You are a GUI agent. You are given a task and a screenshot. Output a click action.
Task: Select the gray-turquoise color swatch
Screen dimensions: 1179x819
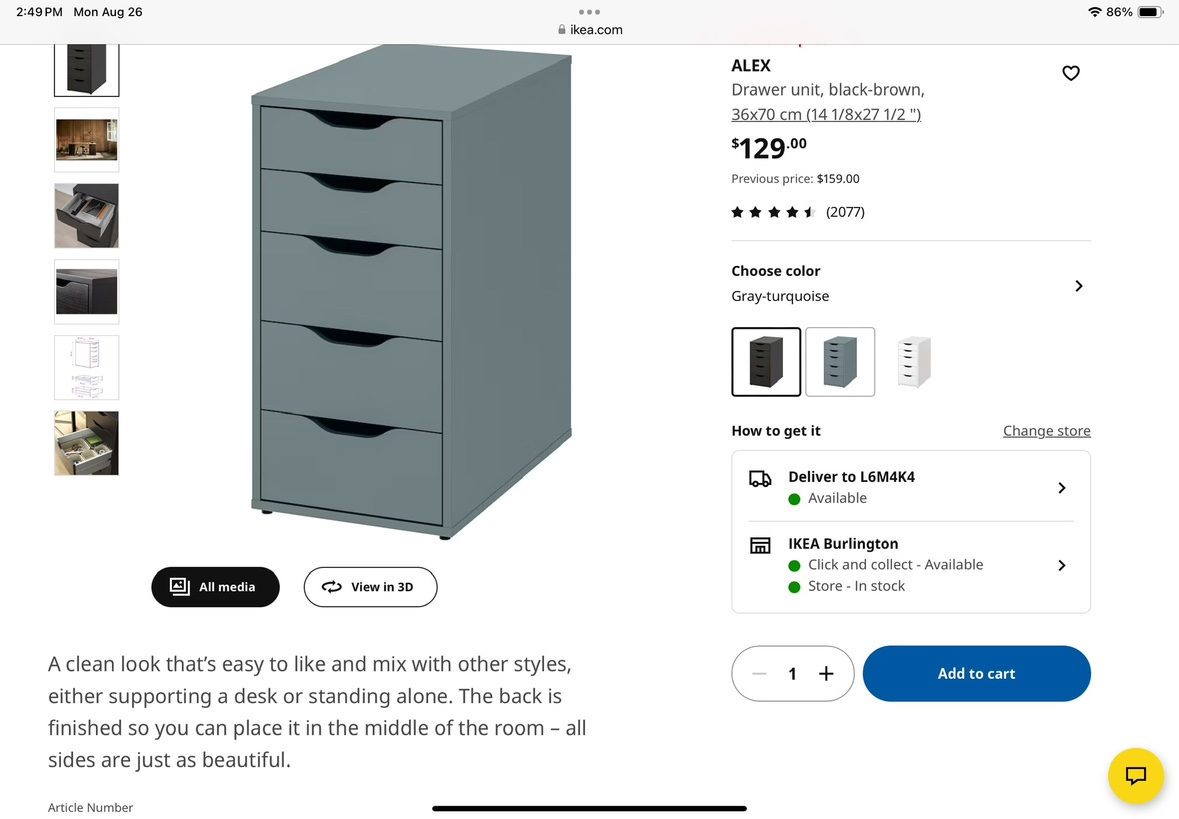coord(840,362)
